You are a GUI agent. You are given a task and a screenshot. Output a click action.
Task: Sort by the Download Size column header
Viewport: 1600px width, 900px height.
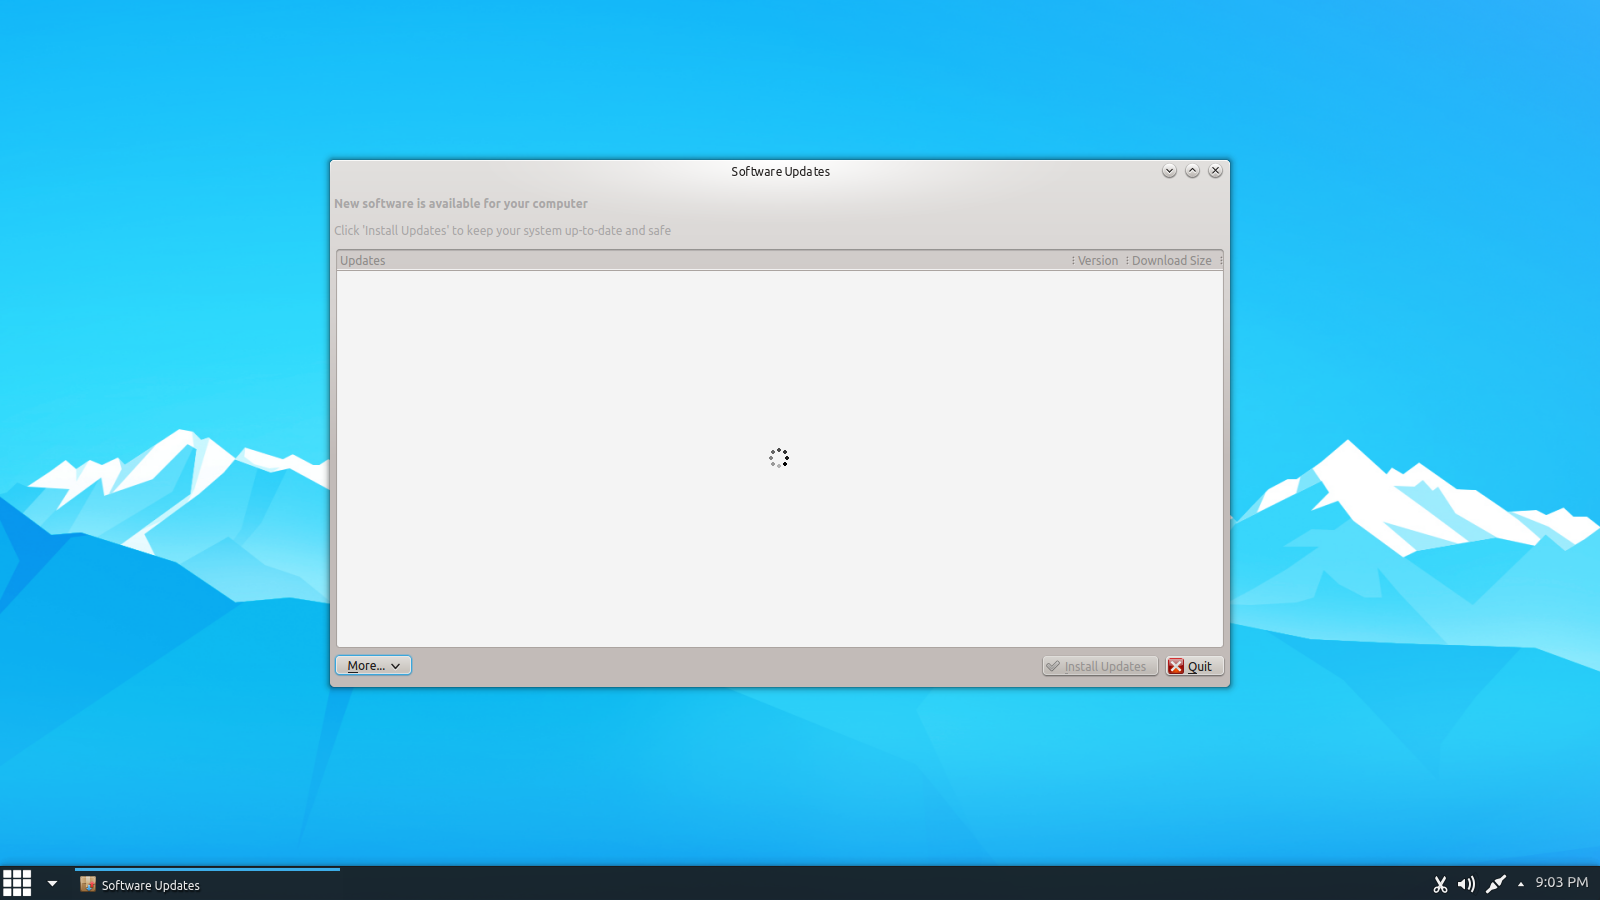tap(1171, 261)
